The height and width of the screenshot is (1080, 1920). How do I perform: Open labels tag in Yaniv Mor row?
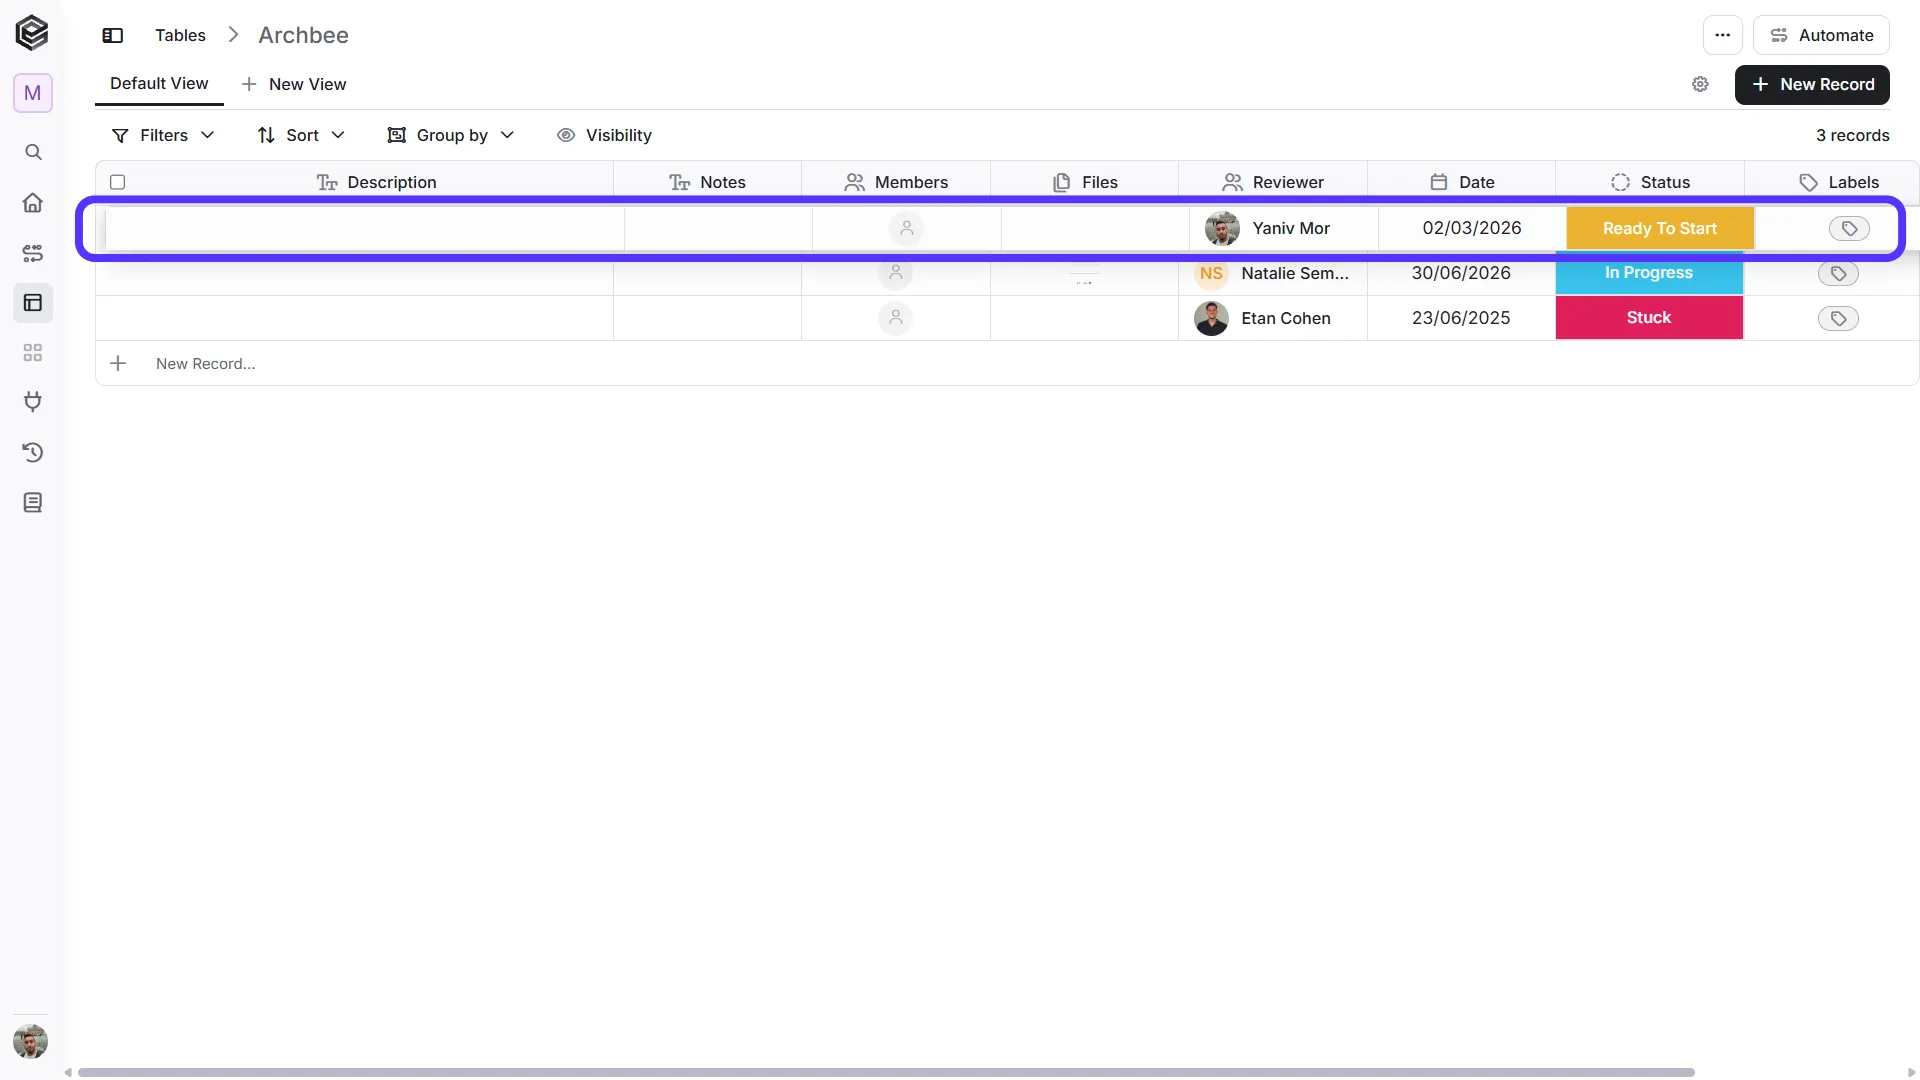point(1849,229)
